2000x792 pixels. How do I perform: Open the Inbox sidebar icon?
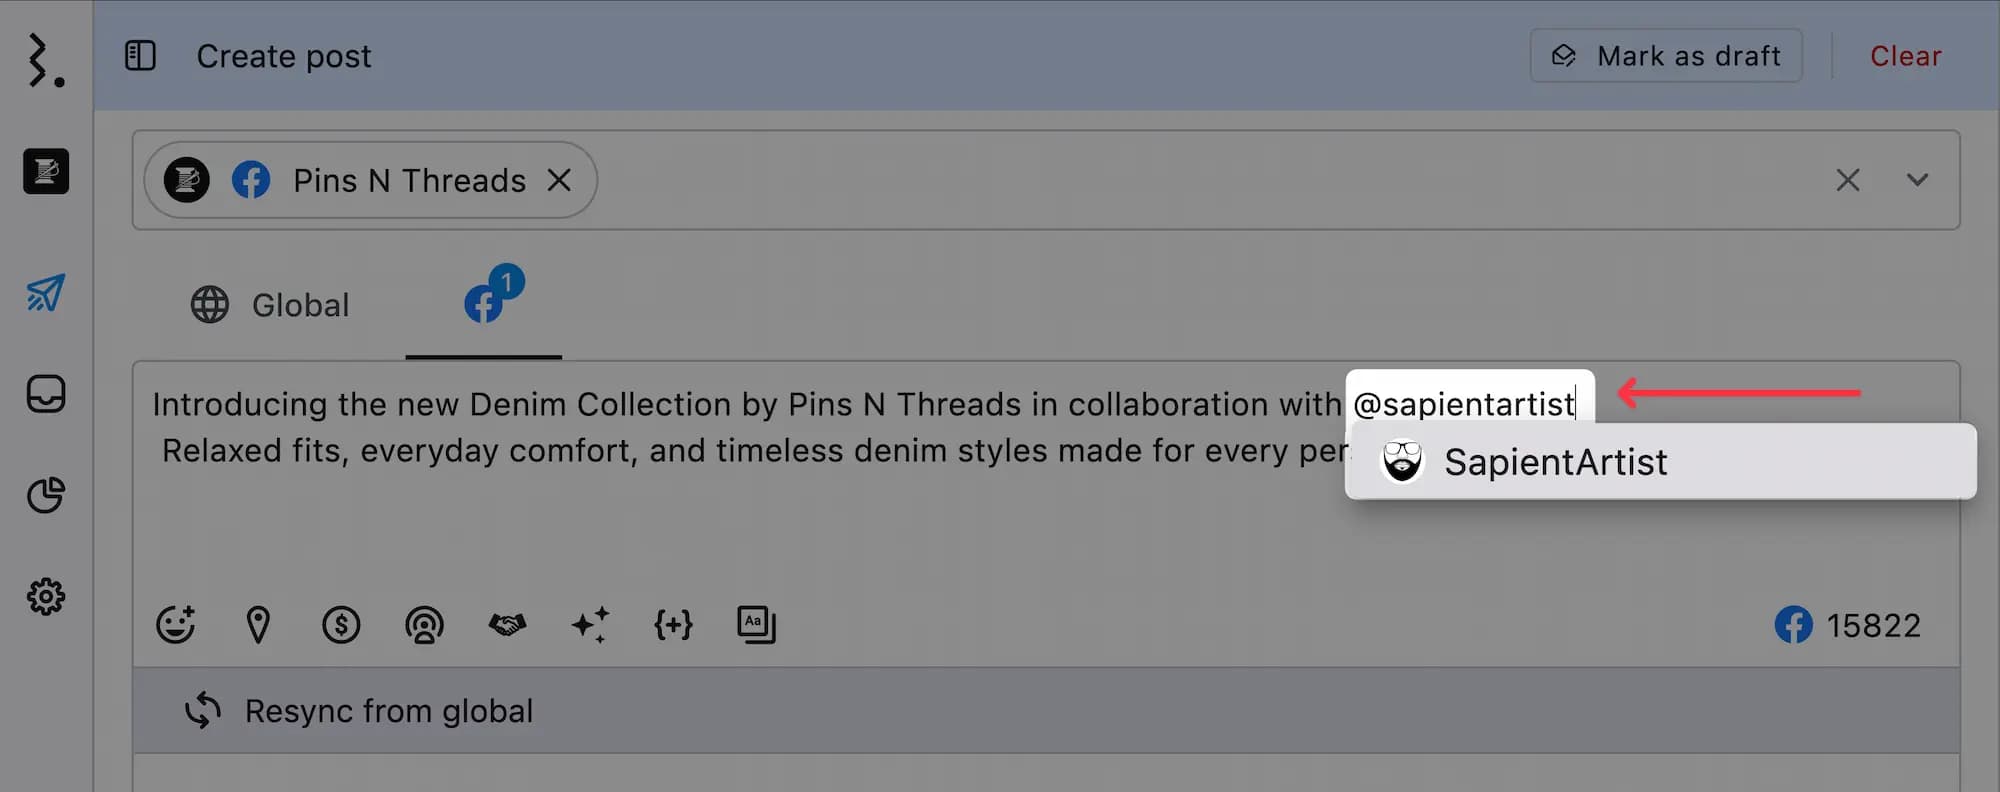46,394
